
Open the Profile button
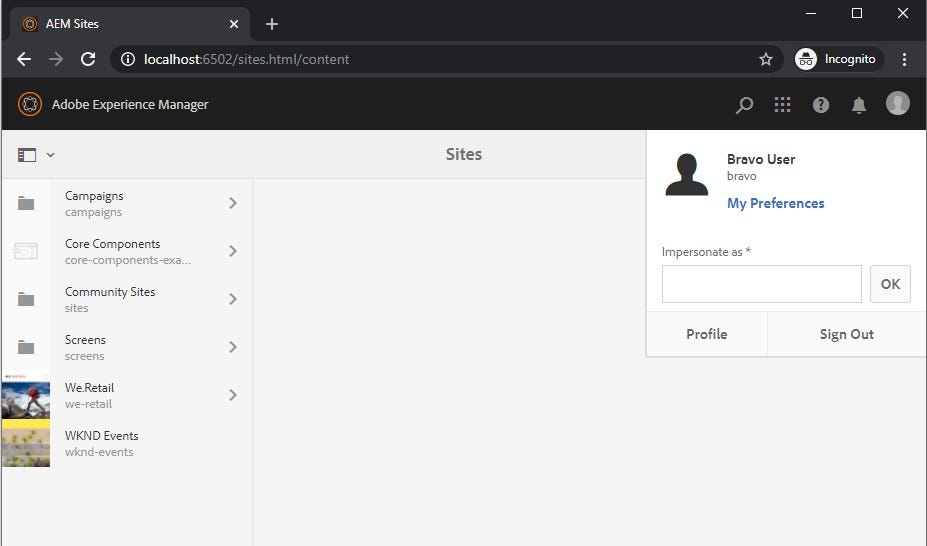tap(706, 334)
